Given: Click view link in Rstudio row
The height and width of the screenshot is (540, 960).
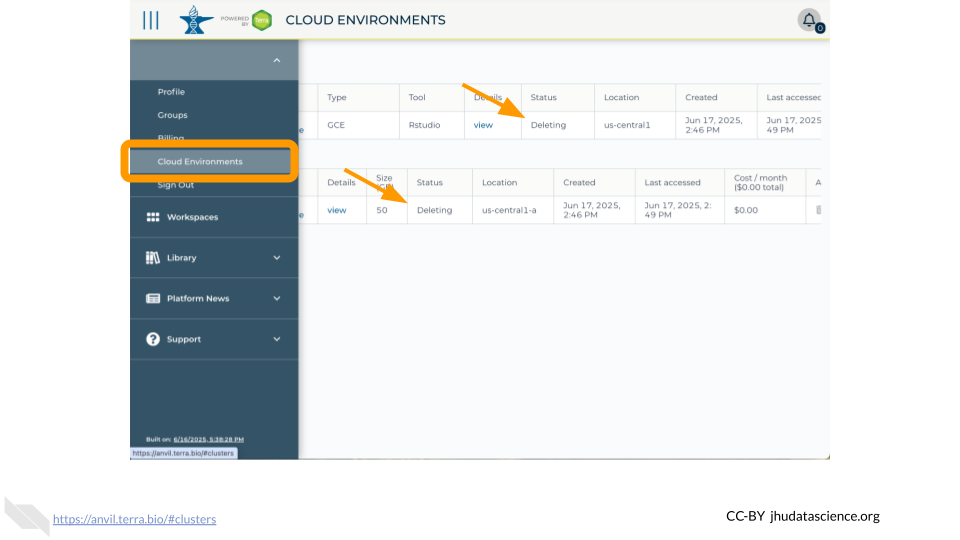Looking at the screenshot, I should (x=483, y=125).
